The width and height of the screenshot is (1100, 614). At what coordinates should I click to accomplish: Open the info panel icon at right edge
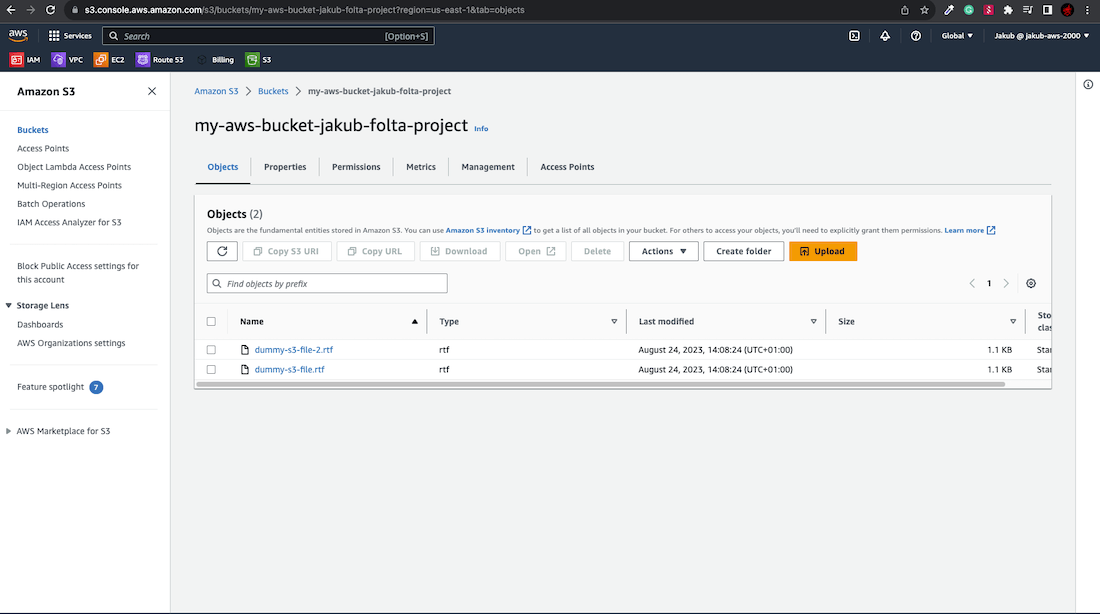pos(1088,85)
